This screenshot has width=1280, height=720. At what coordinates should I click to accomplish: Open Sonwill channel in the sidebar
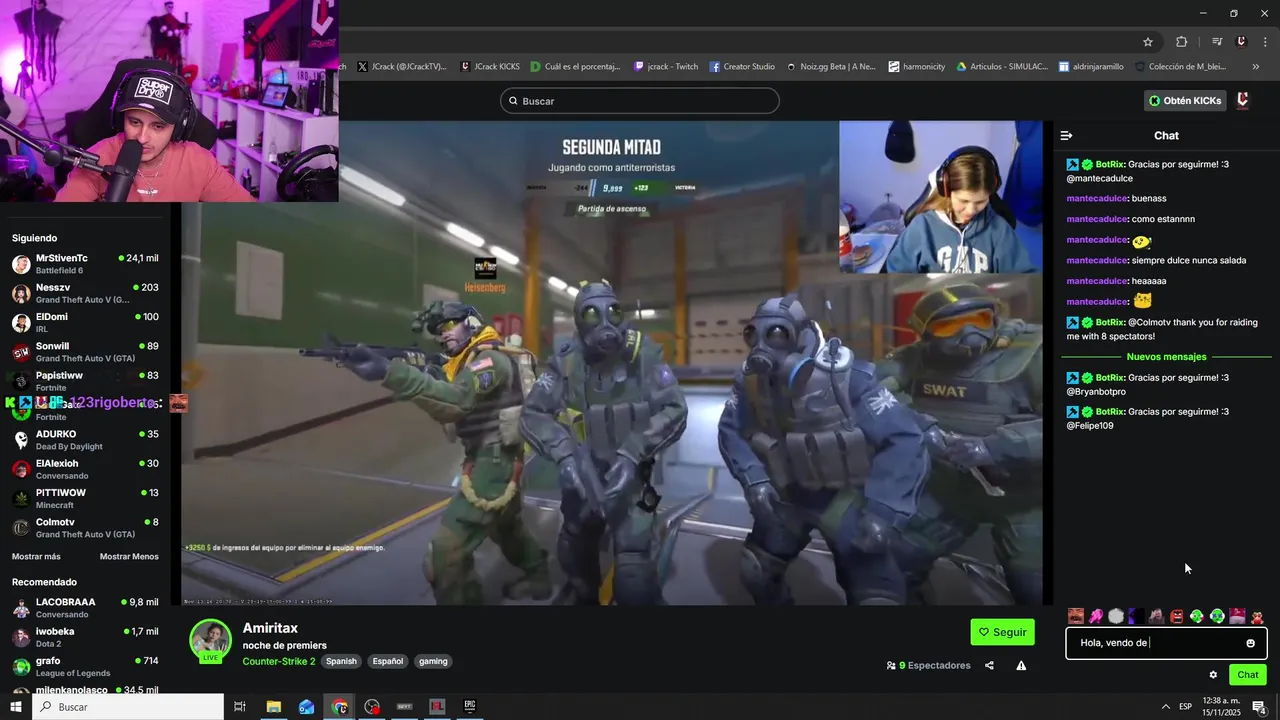tap(85, 352)
